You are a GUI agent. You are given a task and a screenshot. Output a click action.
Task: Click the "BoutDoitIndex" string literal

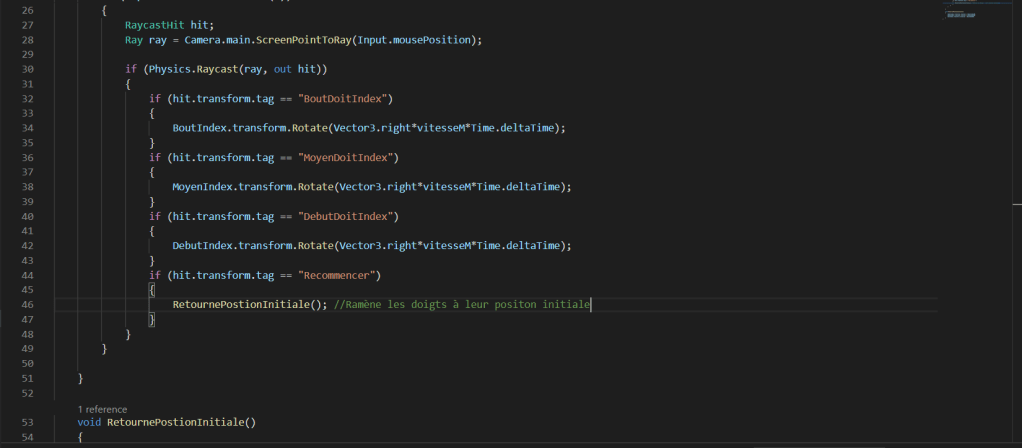point(336,99)
